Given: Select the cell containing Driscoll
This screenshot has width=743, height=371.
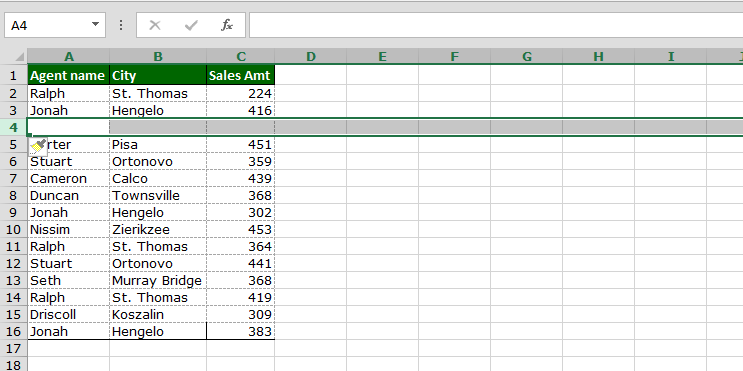Looking at the screenshot, I should (x=69, y=315).
